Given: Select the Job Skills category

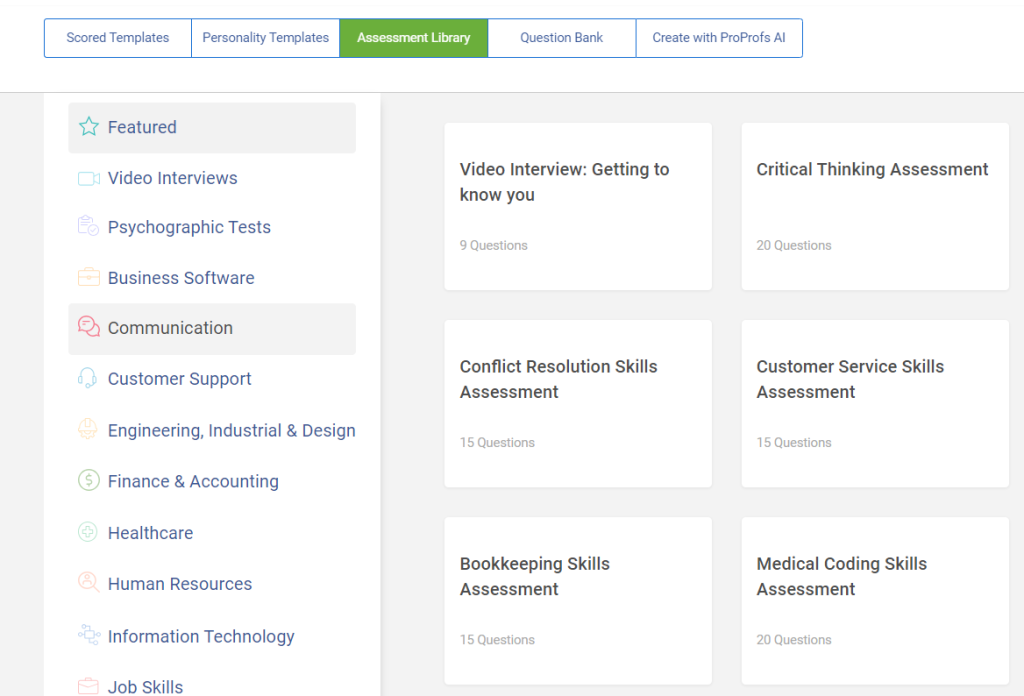Looking at the screenshot, I should [145, 687].
